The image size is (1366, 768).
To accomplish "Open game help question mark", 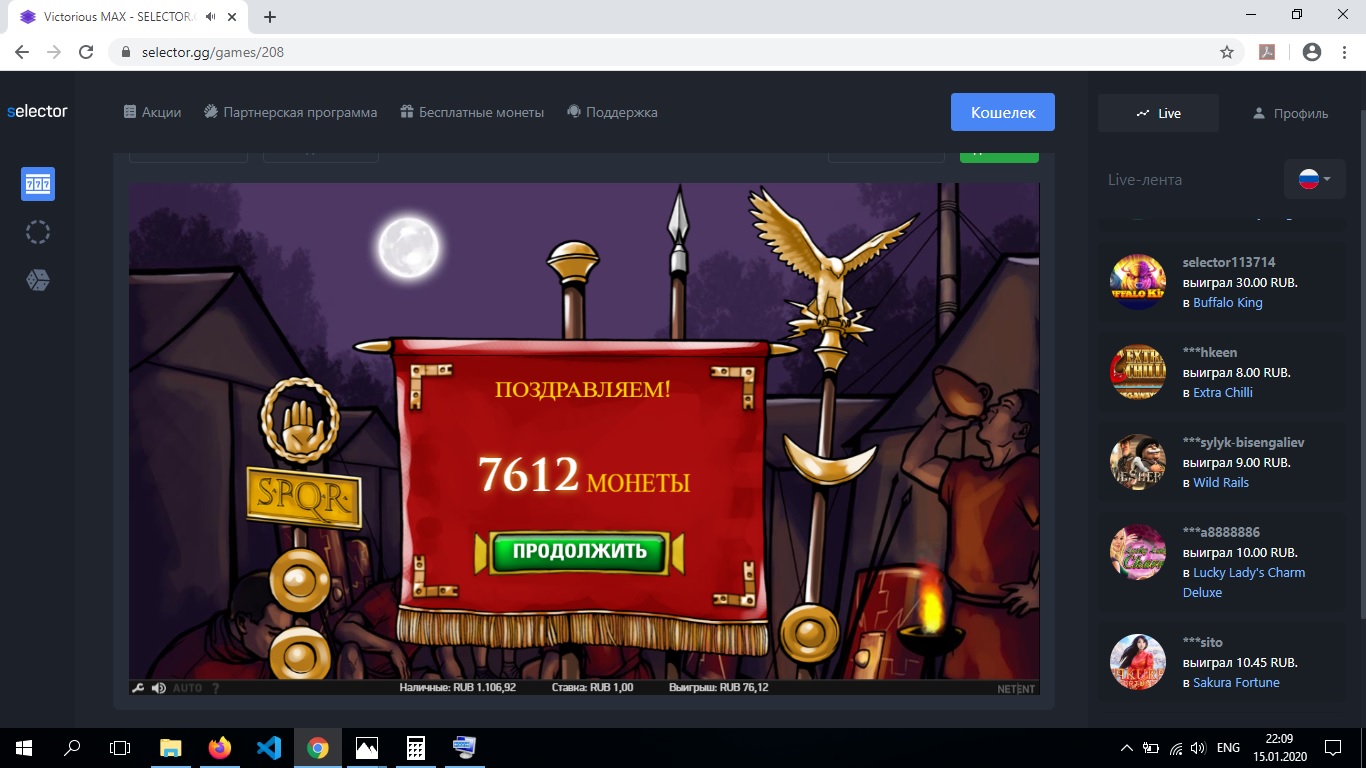I will [x=215, y=688].
